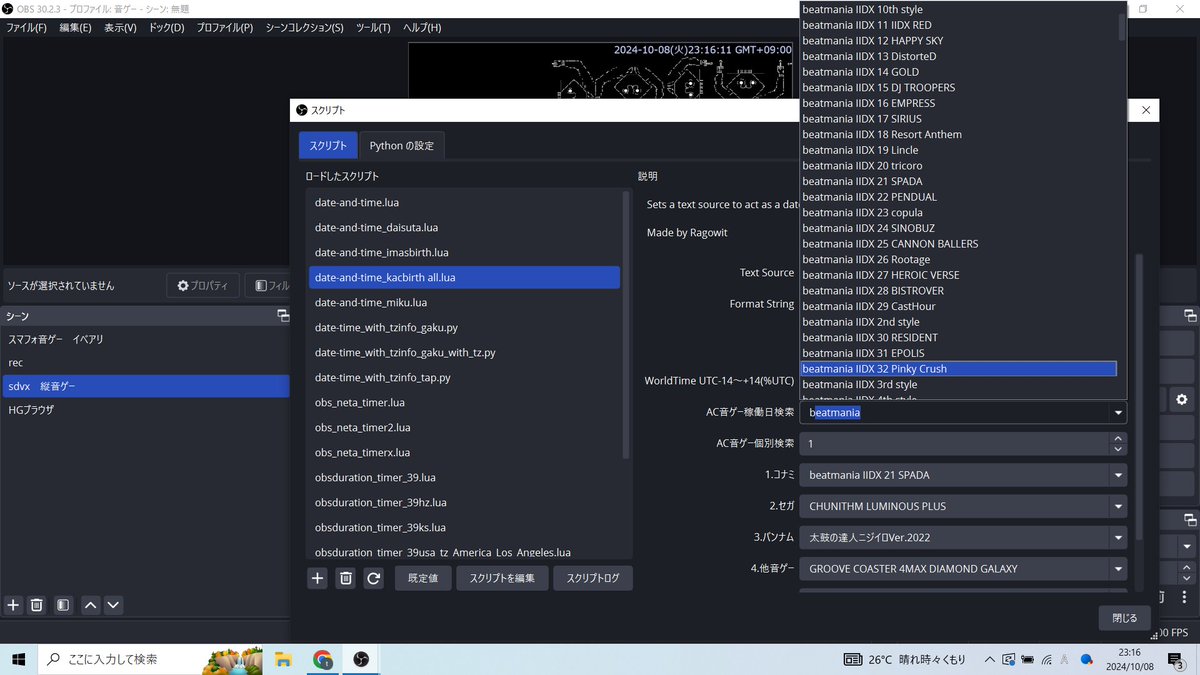
Task: Open the 3.バンナム dropdown
Action: pos(963,537)
